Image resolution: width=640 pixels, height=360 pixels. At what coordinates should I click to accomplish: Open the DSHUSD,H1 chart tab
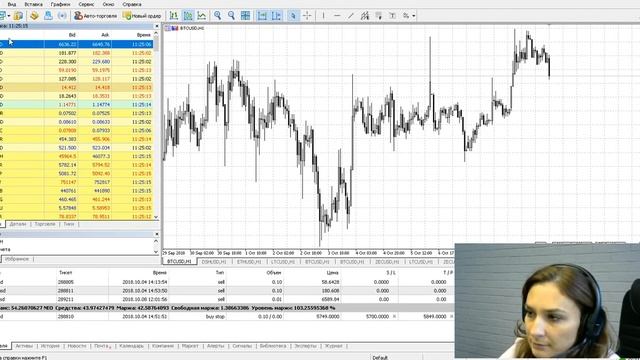(214, 262)
